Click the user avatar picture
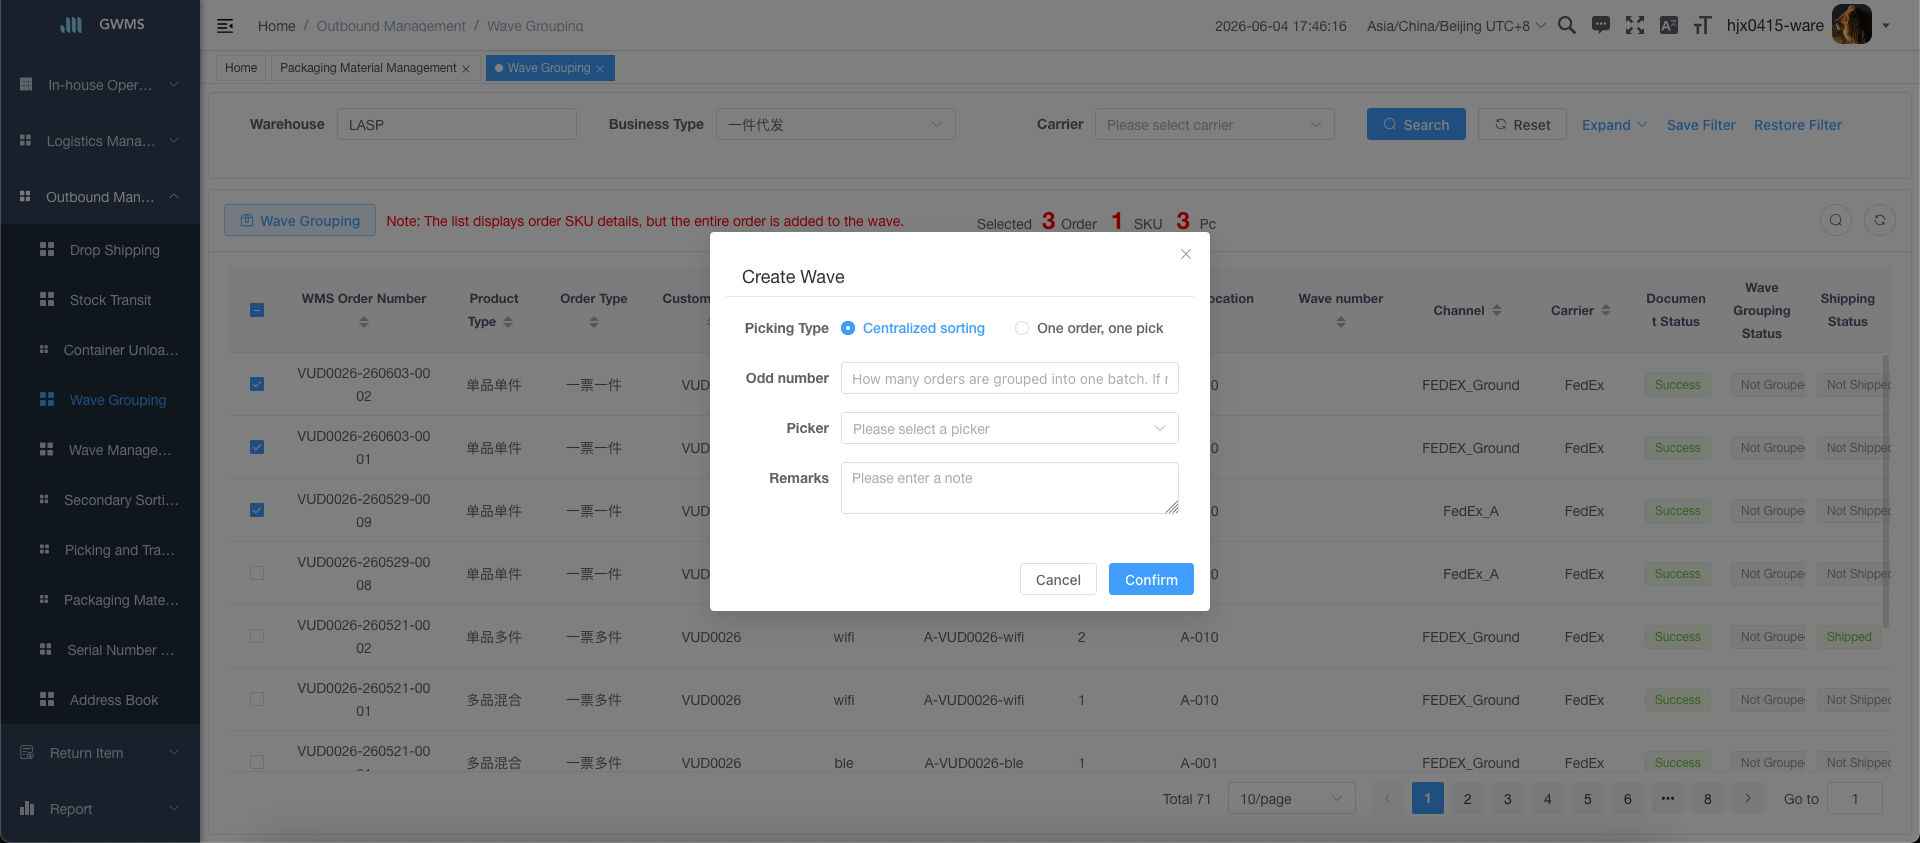The width and height of the screenshot is (1920, 843). 1851,24
